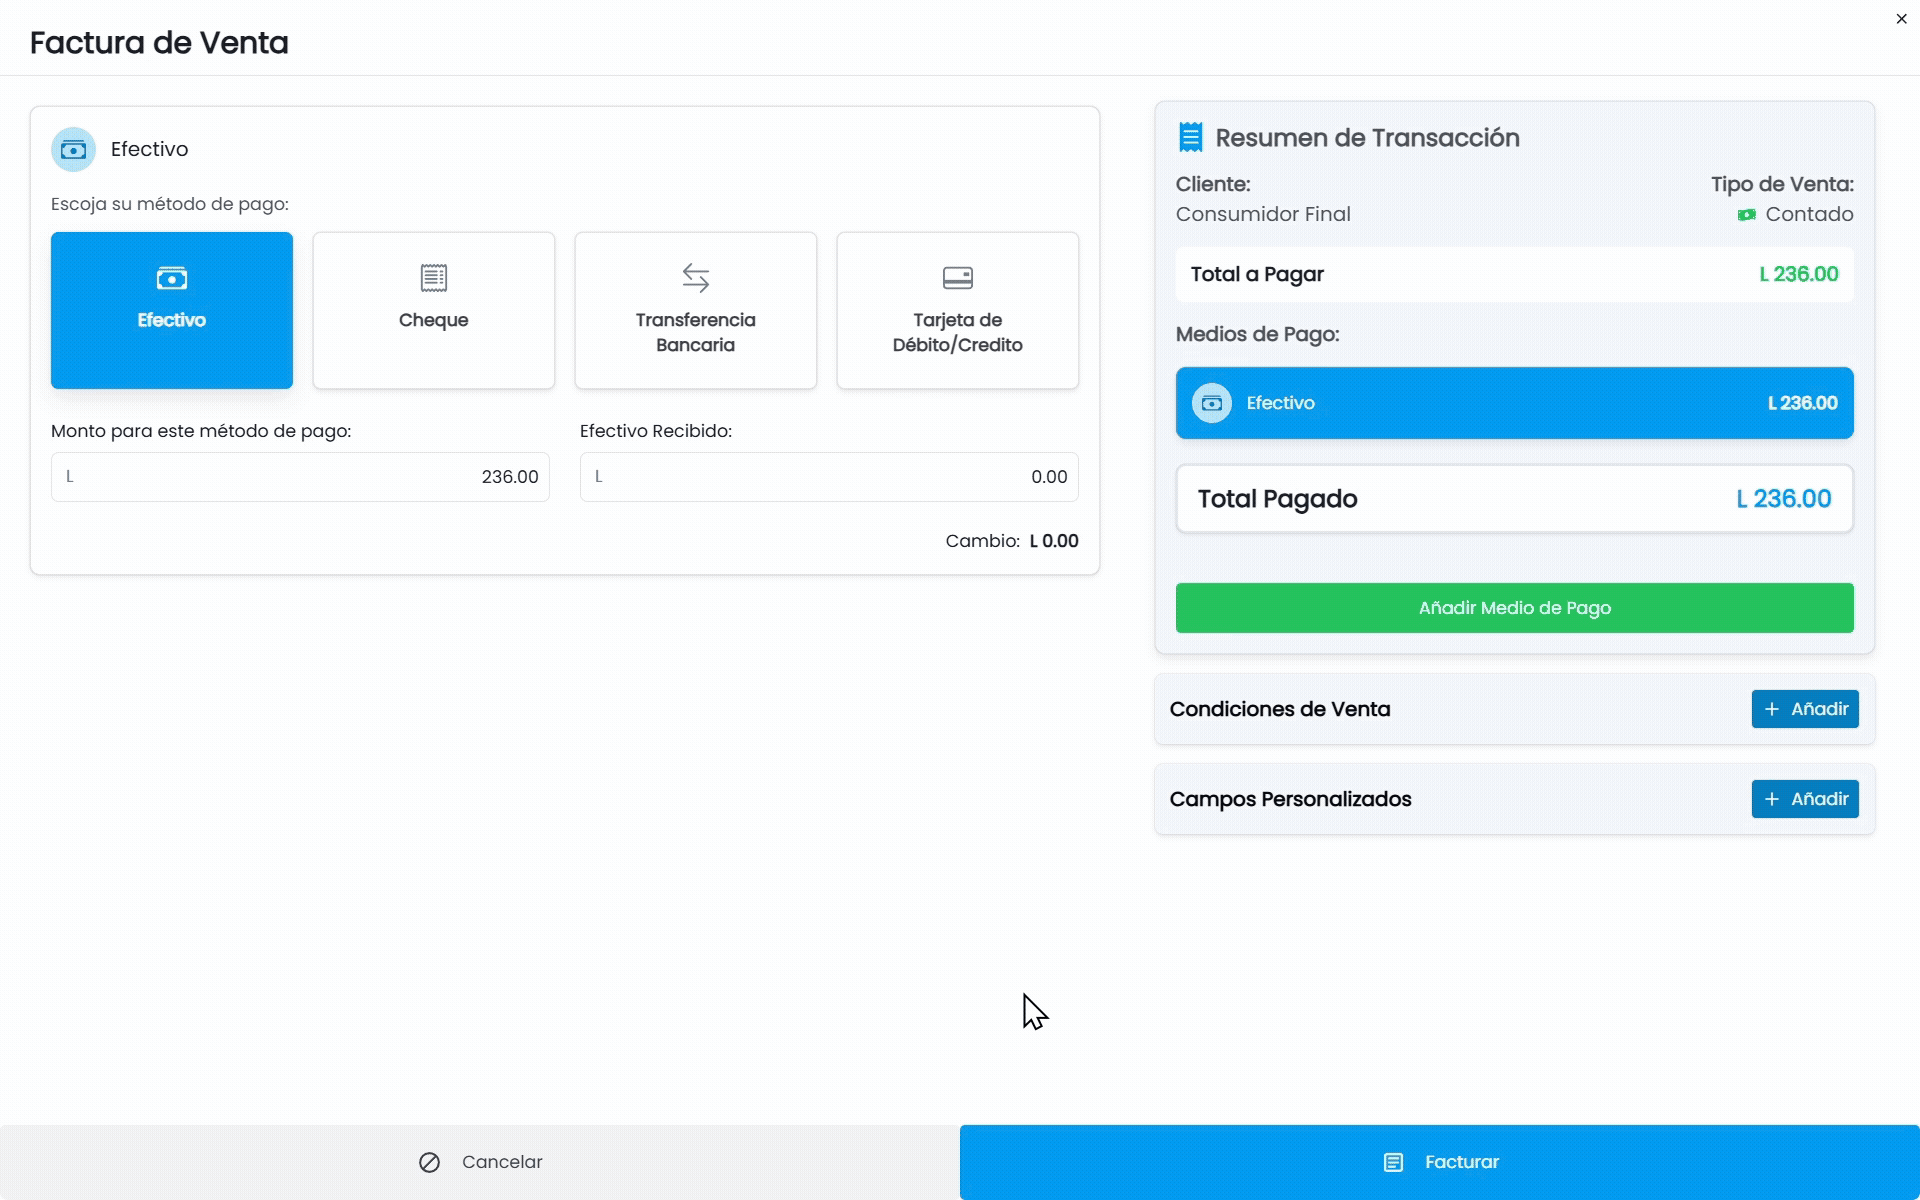Close the Factura de Venta dialog
This screenshot has height=1200, width=1920.
[x=1901, y=19]
